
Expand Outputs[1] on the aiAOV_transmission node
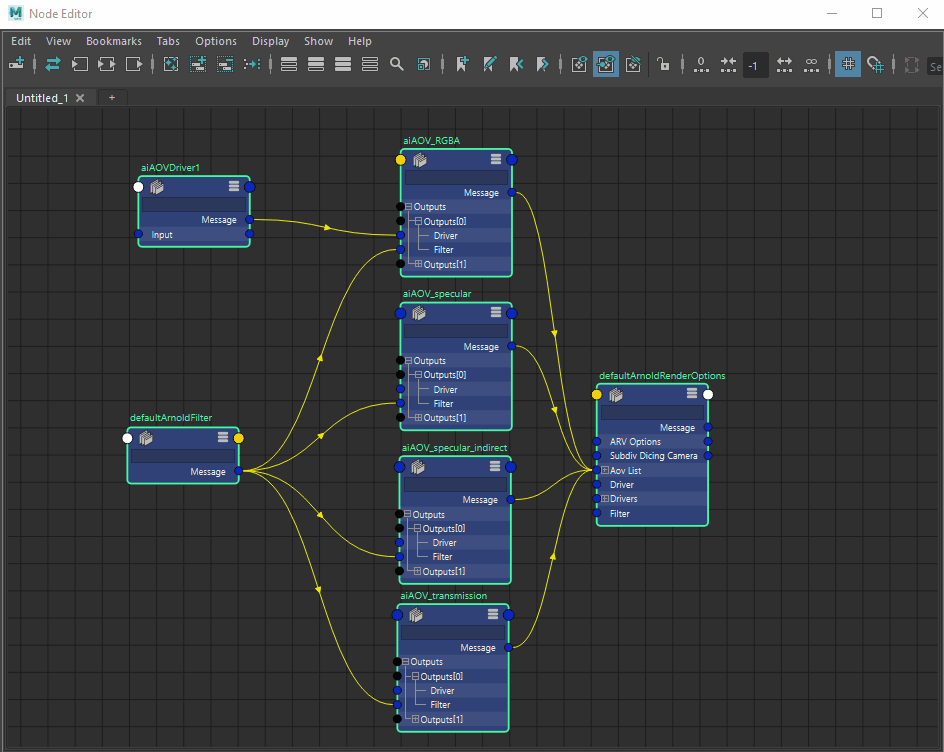tap(414, 719)
